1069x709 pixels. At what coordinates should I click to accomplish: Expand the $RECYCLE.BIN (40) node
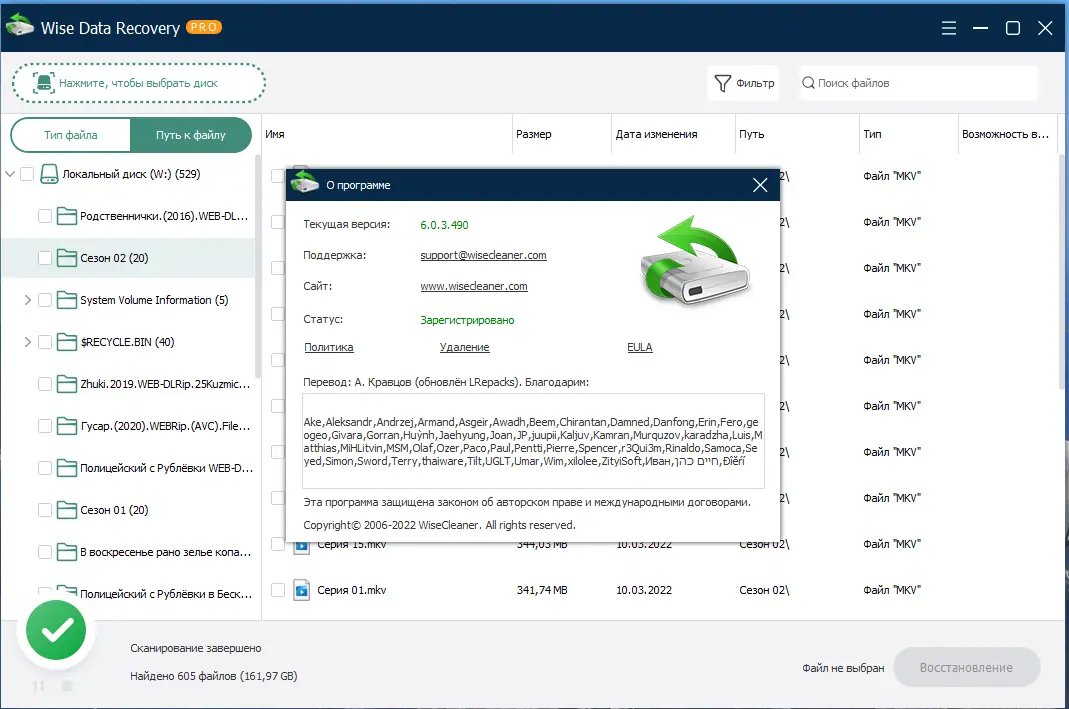[x=28, y=342]
